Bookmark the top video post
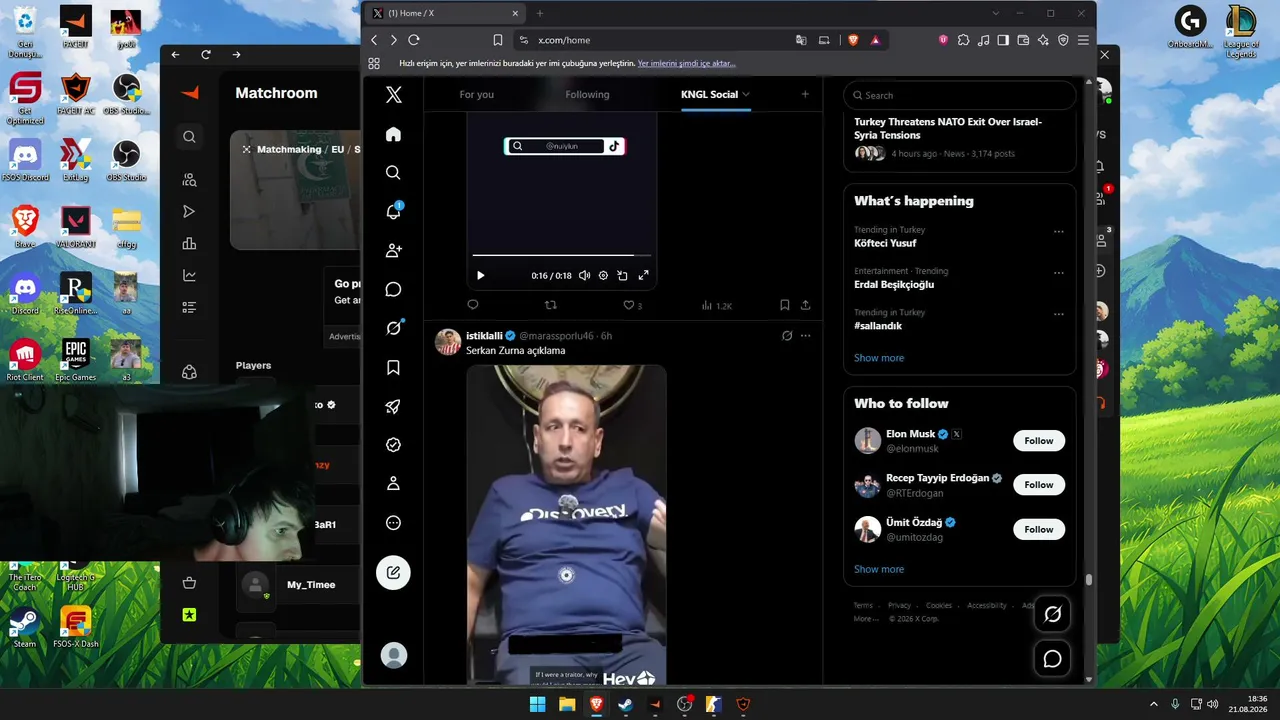The image size is (1280, 720). [785, 305]
